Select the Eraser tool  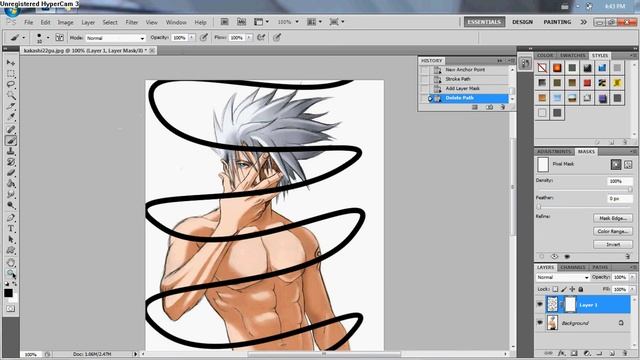tap(11, 173)
